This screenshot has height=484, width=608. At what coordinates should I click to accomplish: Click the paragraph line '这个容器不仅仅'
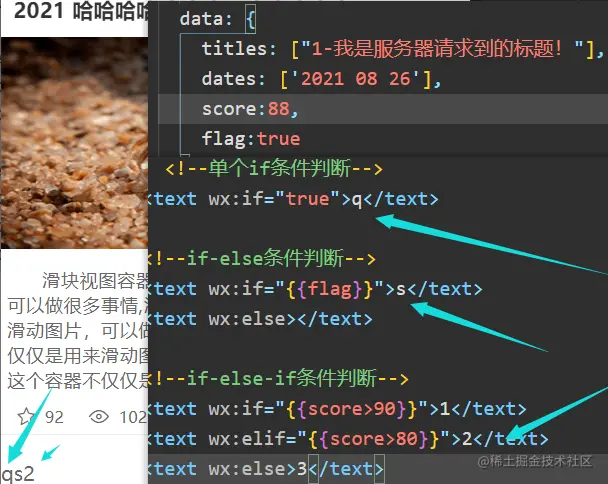point(78,381)
